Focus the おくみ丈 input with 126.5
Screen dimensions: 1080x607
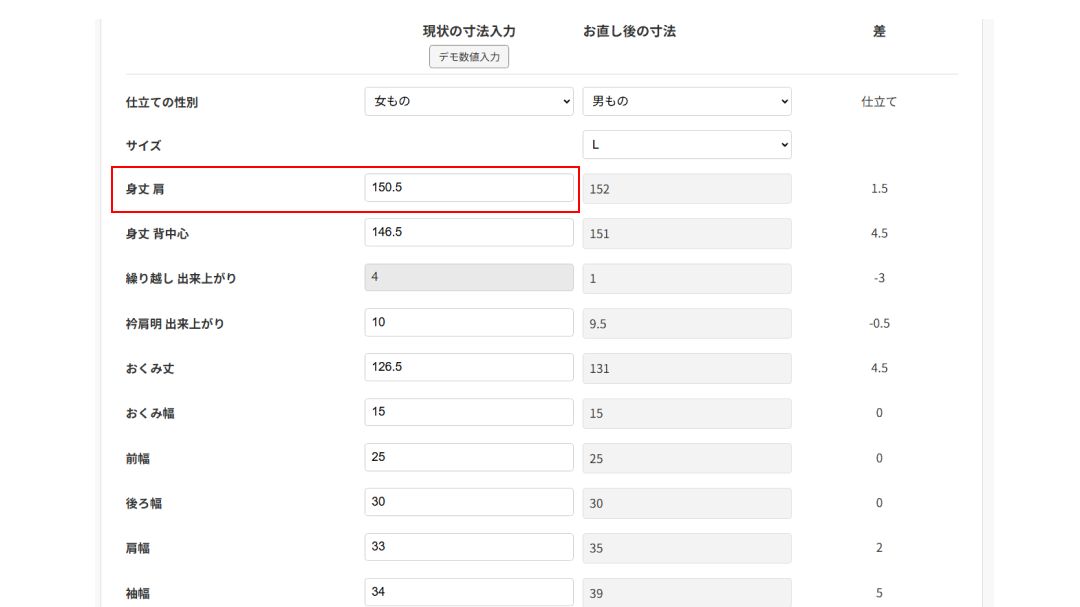click(469, 367)
